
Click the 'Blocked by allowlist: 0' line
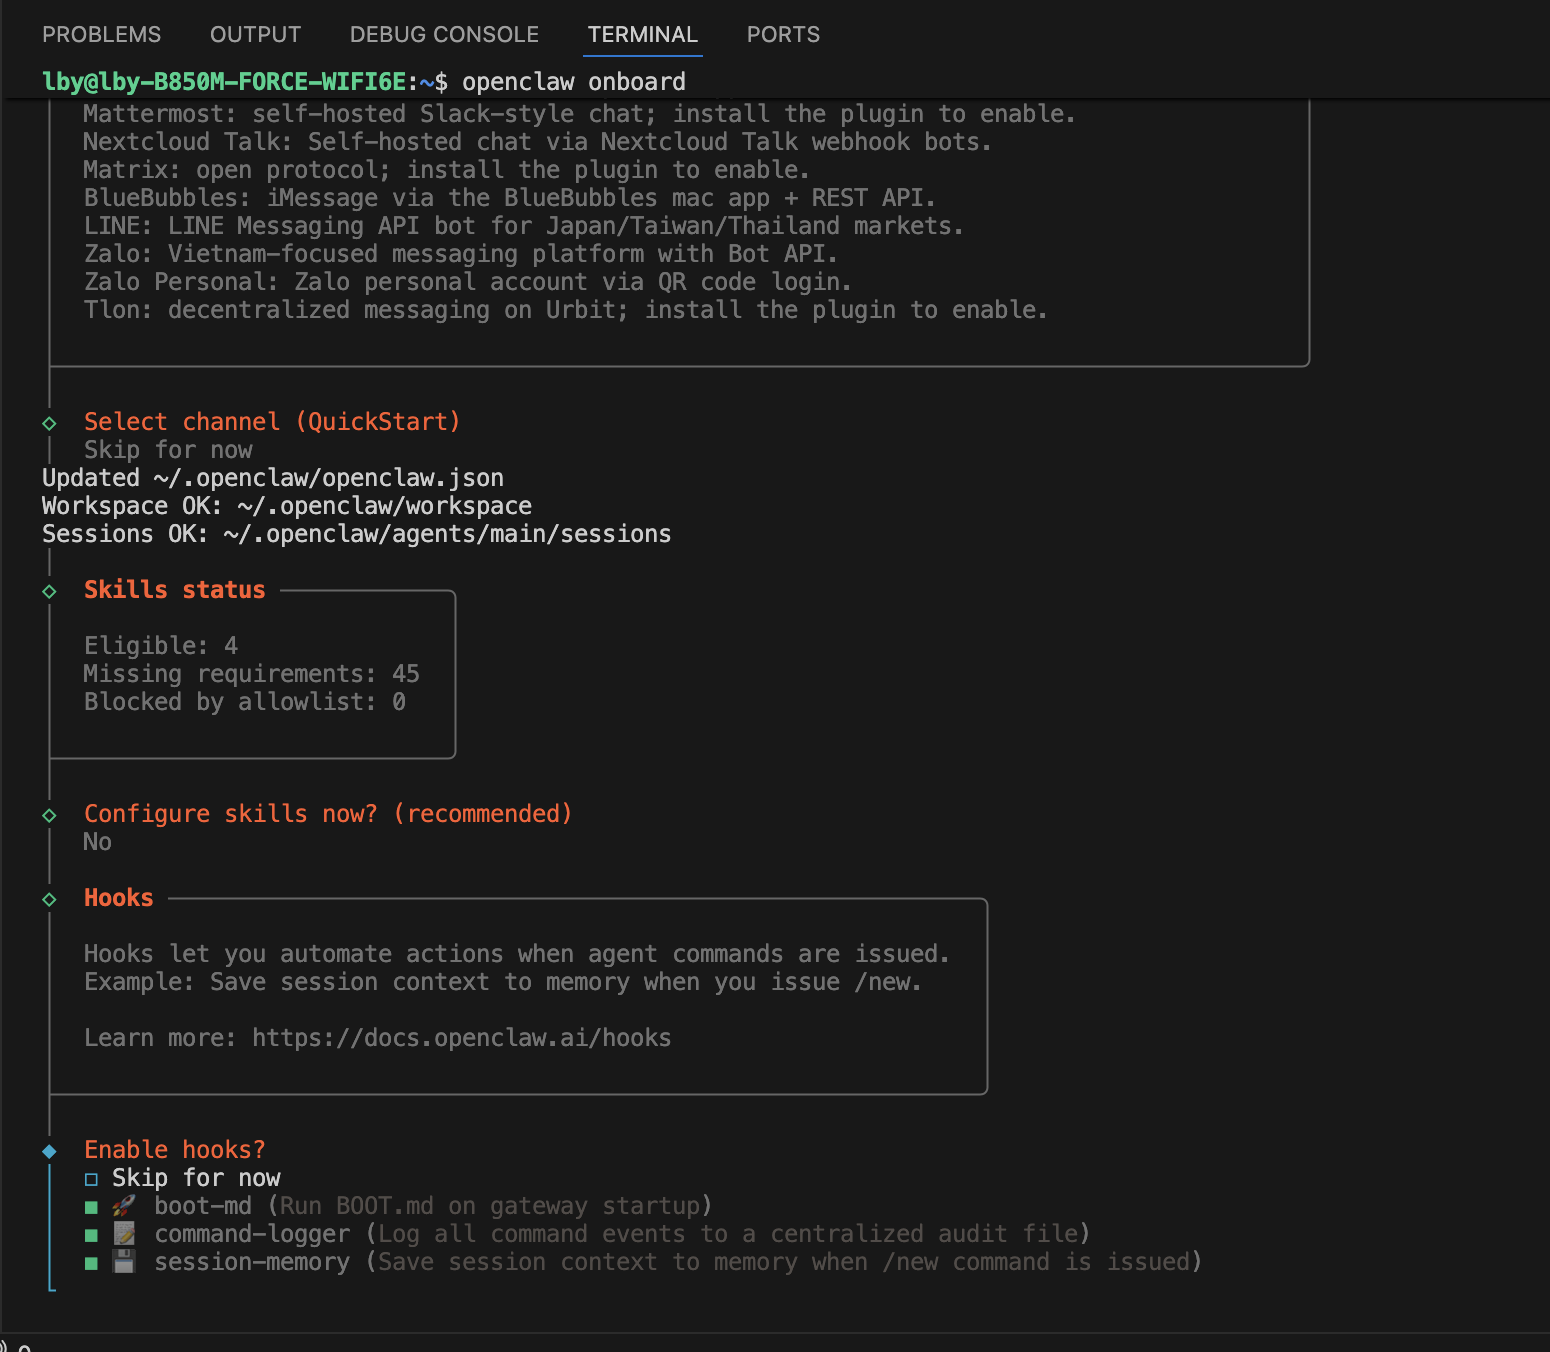[245, 702]
